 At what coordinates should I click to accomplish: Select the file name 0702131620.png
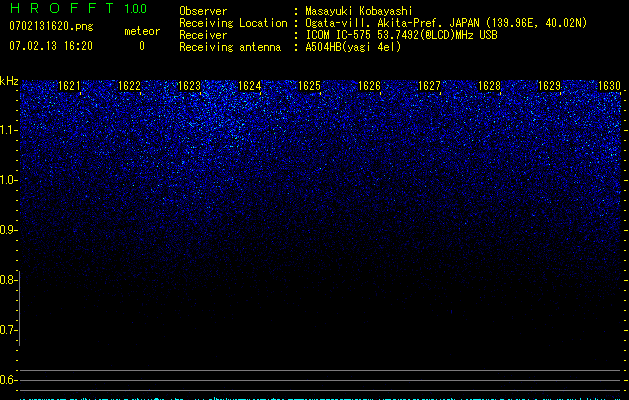click(x=51, y=26)
